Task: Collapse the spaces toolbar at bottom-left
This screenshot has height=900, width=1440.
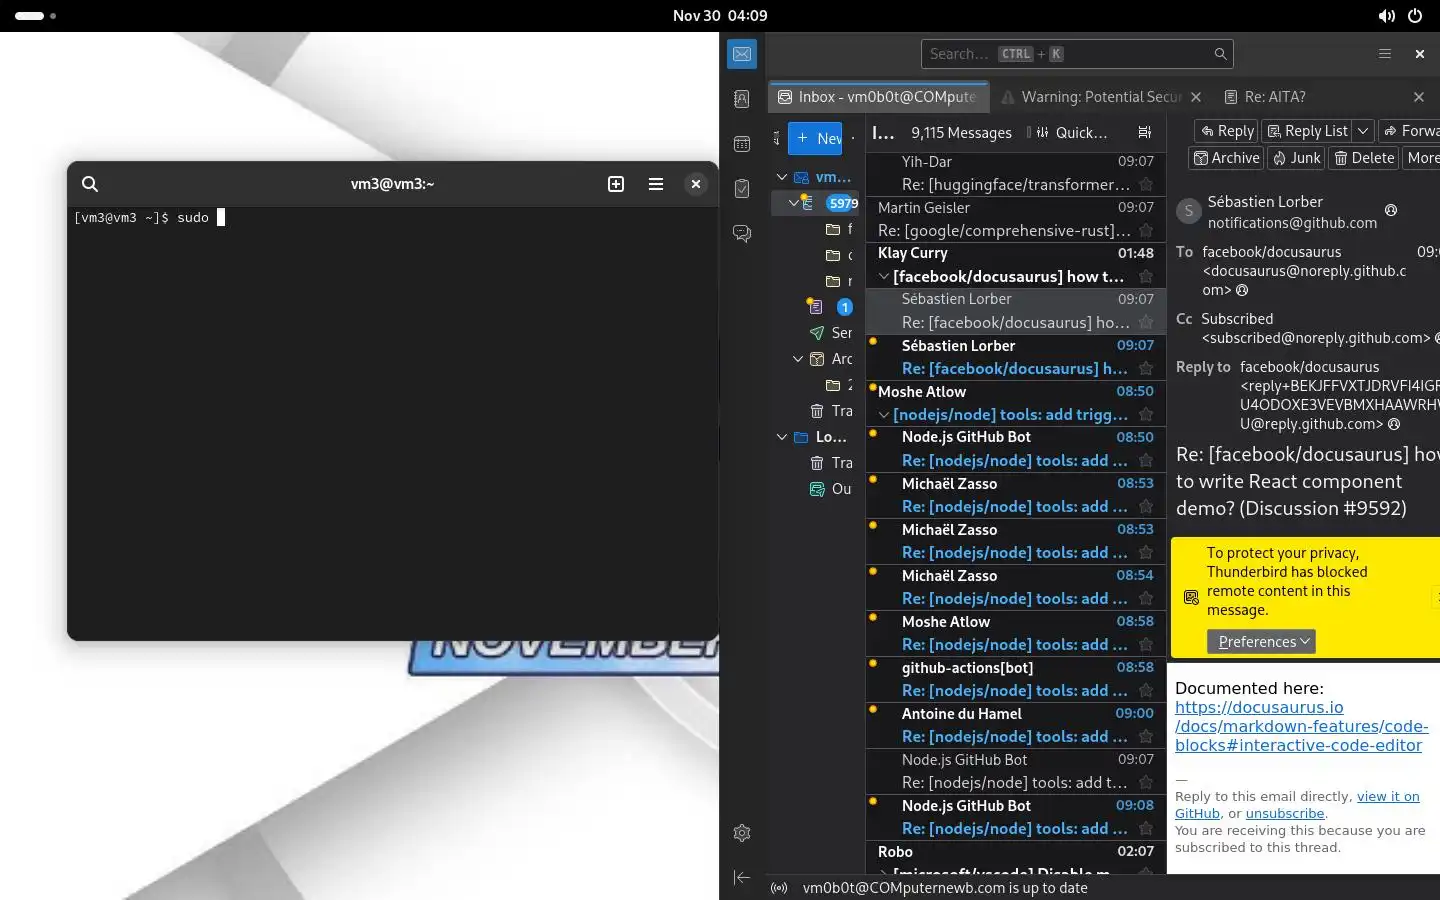Action: pos(742,877)
